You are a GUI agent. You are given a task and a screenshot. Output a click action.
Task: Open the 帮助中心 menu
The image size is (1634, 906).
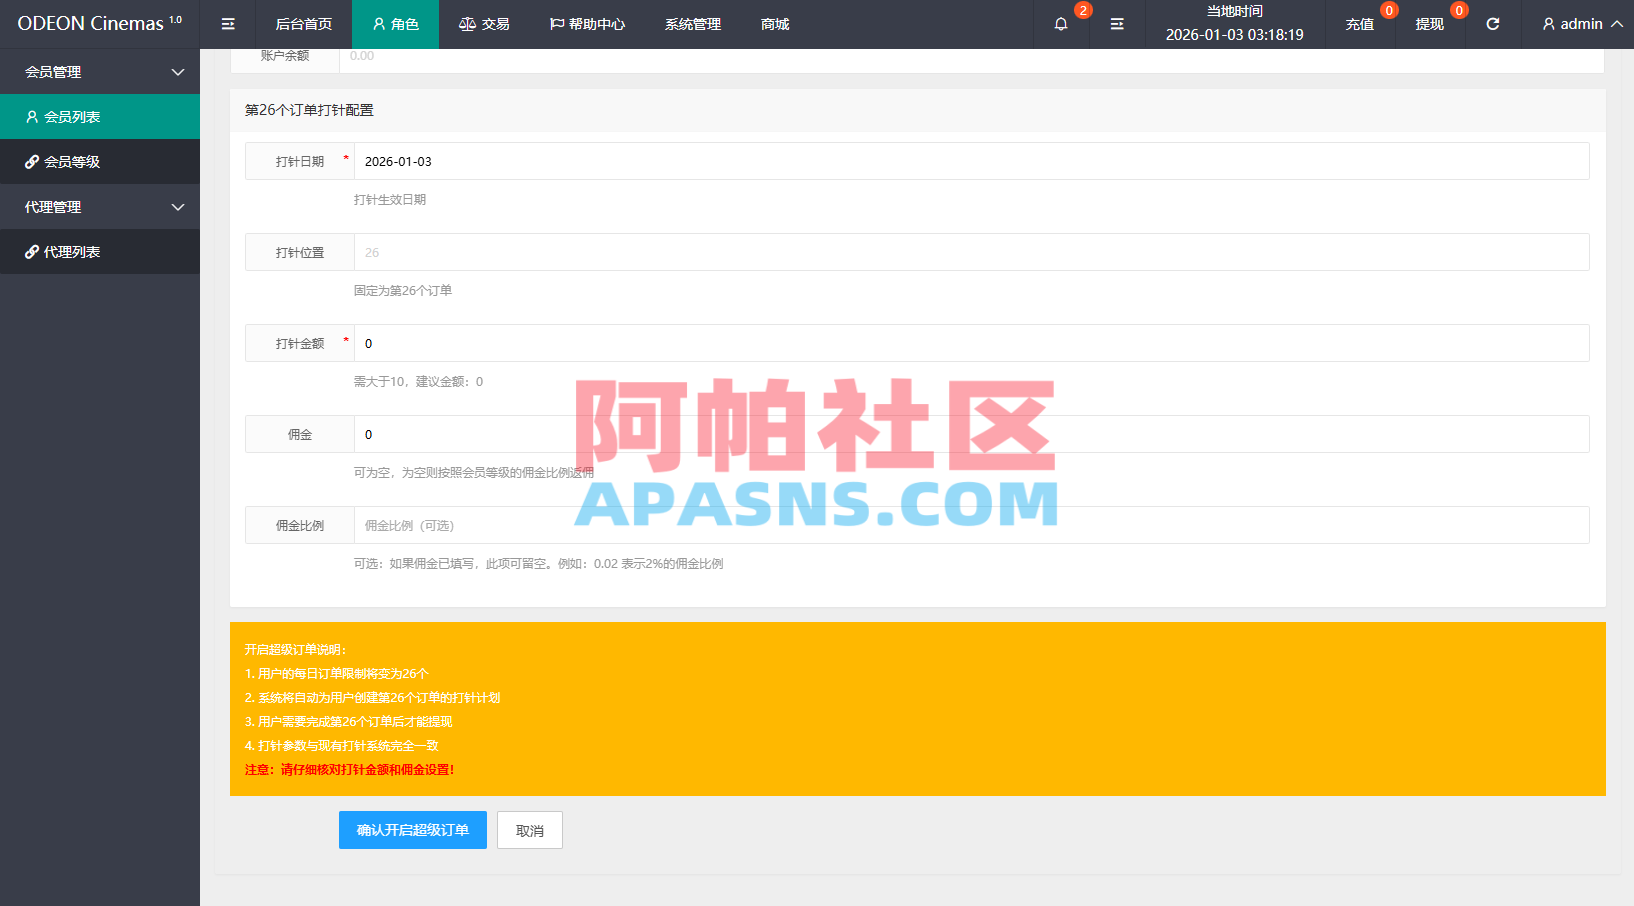pos(587,24)
